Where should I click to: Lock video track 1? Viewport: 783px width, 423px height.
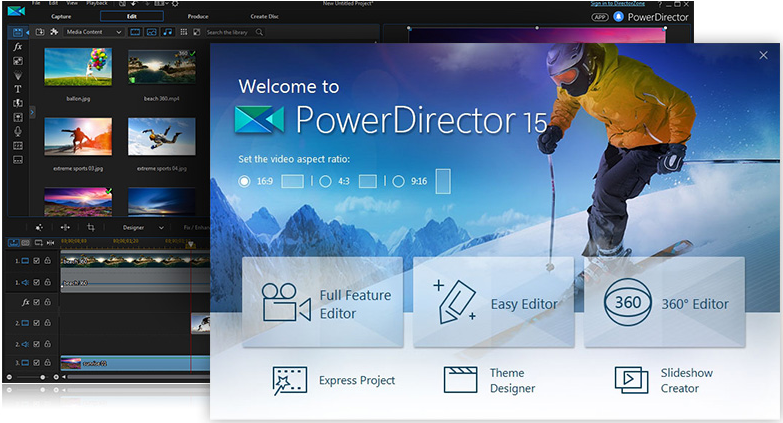47,261
